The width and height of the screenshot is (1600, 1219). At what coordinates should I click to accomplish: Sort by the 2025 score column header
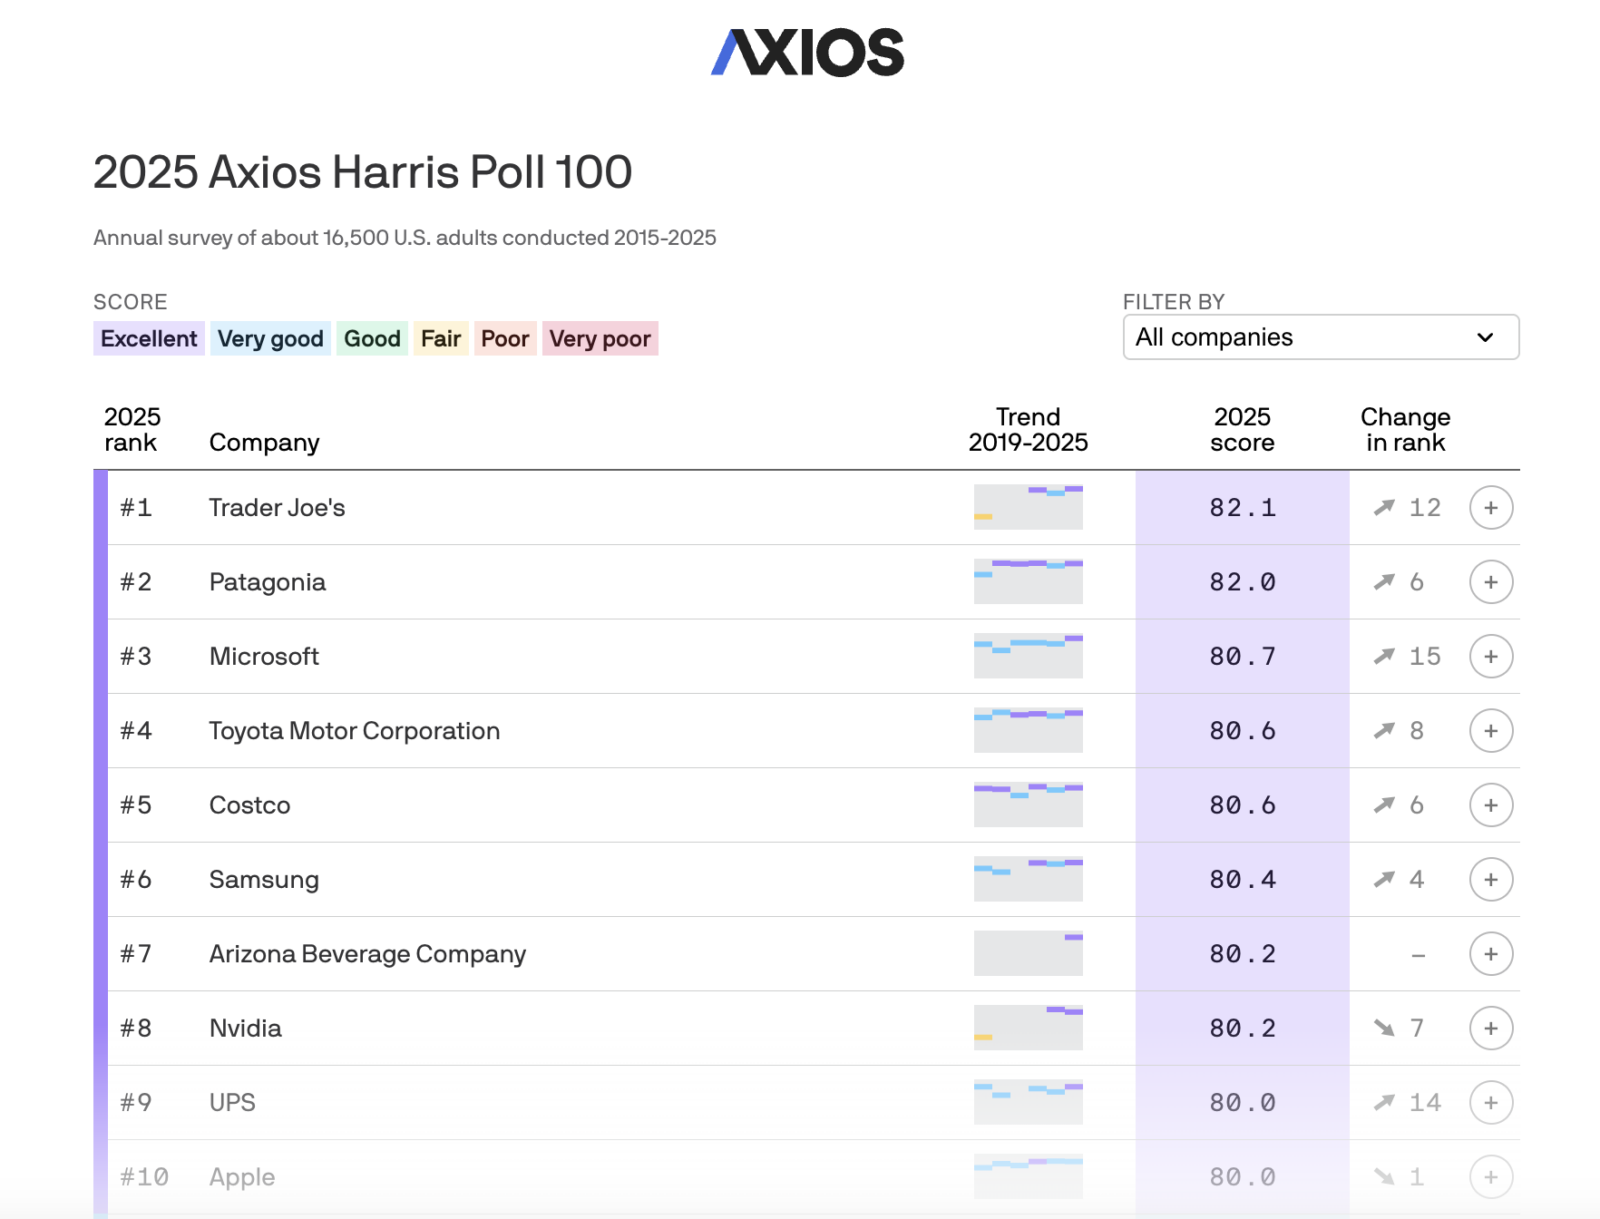tap(1242, 430)
